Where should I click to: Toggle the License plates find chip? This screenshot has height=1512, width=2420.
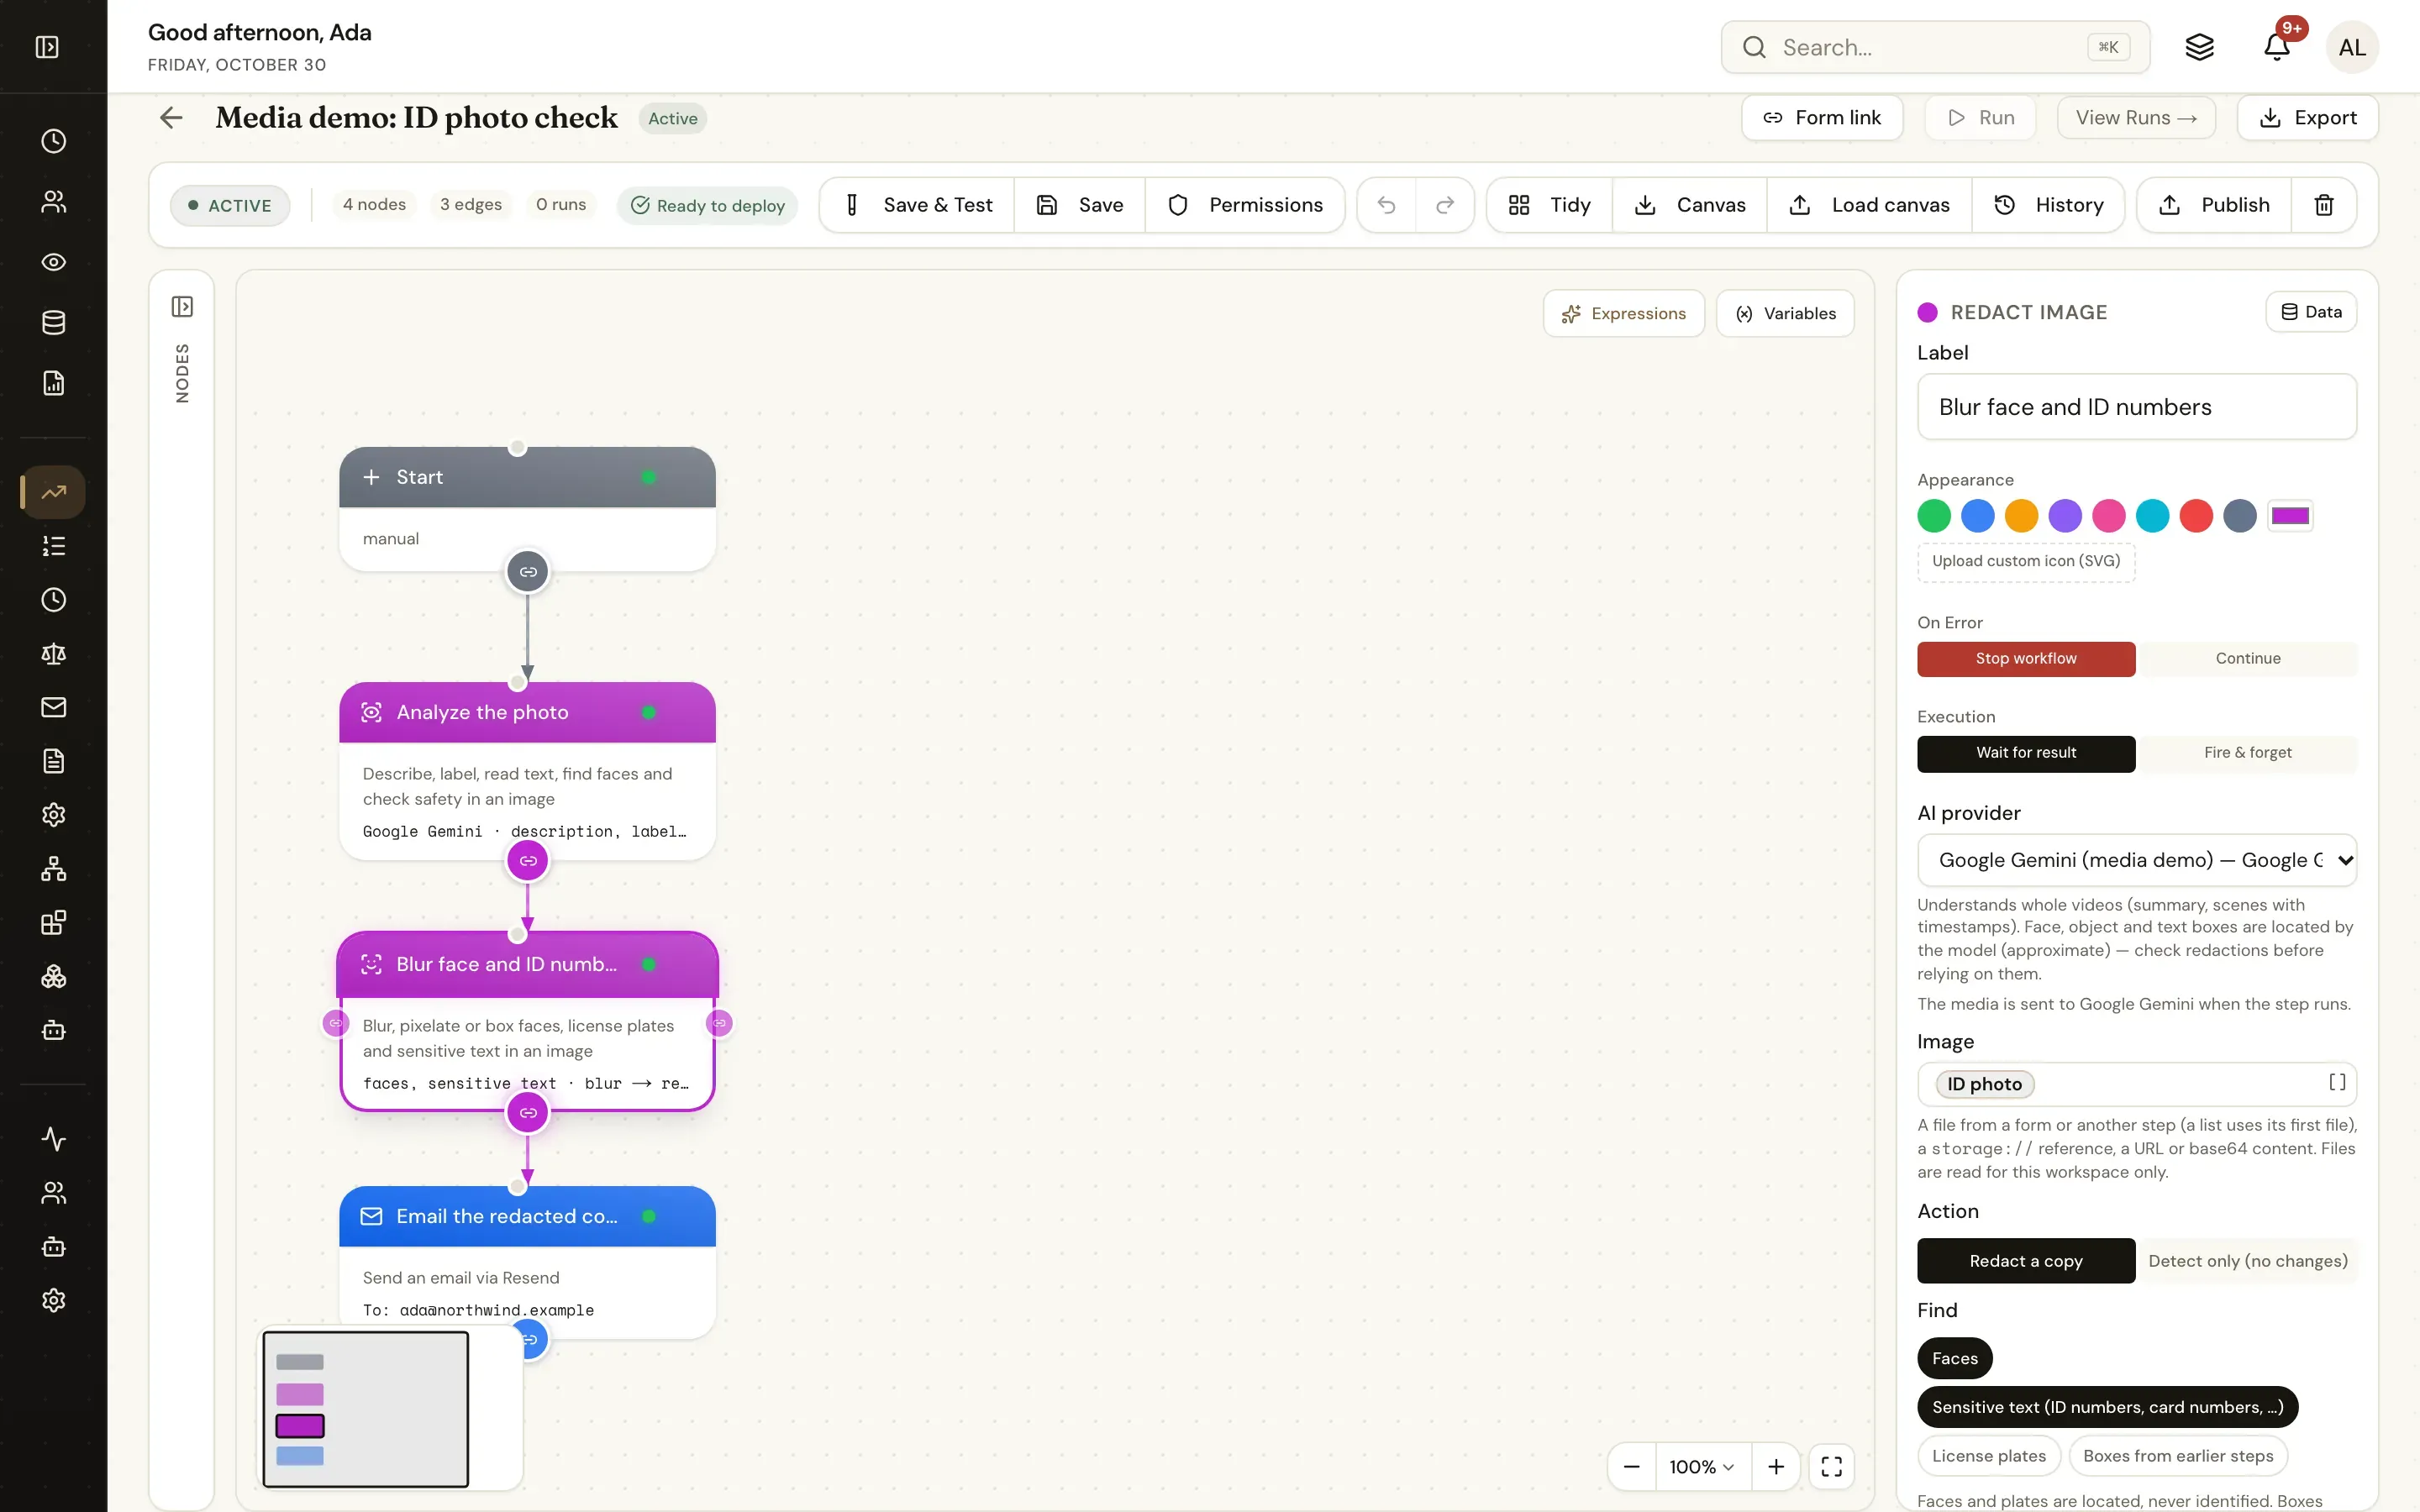(1988, 1456)
